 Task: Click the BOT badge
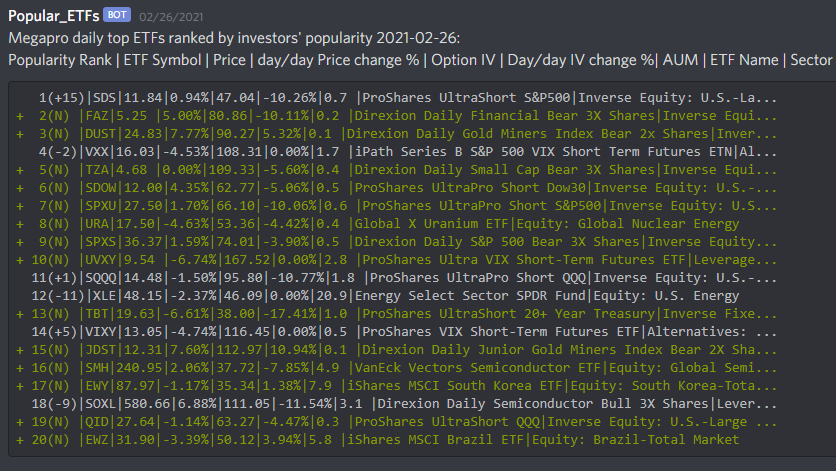pos(117,15)
